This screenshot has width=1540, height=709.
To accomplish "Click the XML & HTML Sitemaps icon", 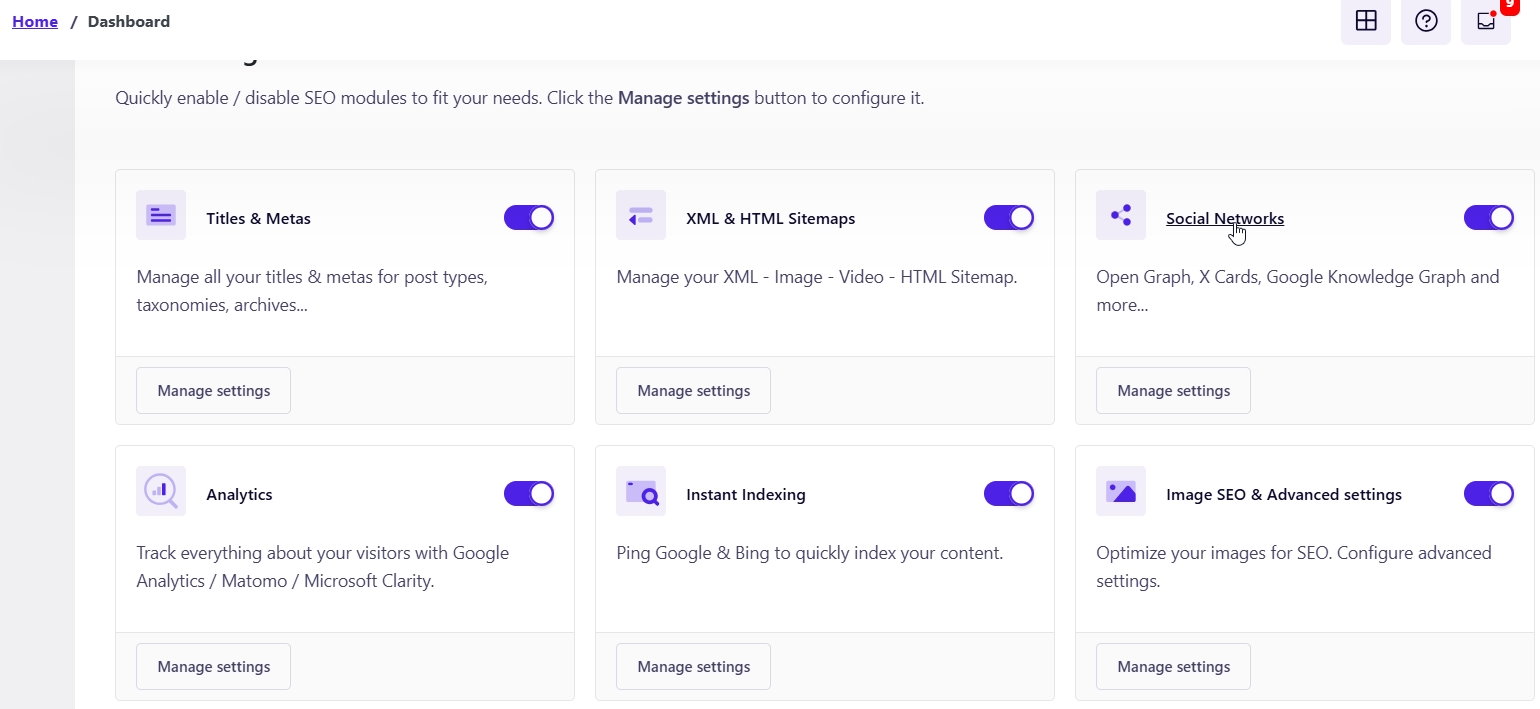I will coord(641,215).
